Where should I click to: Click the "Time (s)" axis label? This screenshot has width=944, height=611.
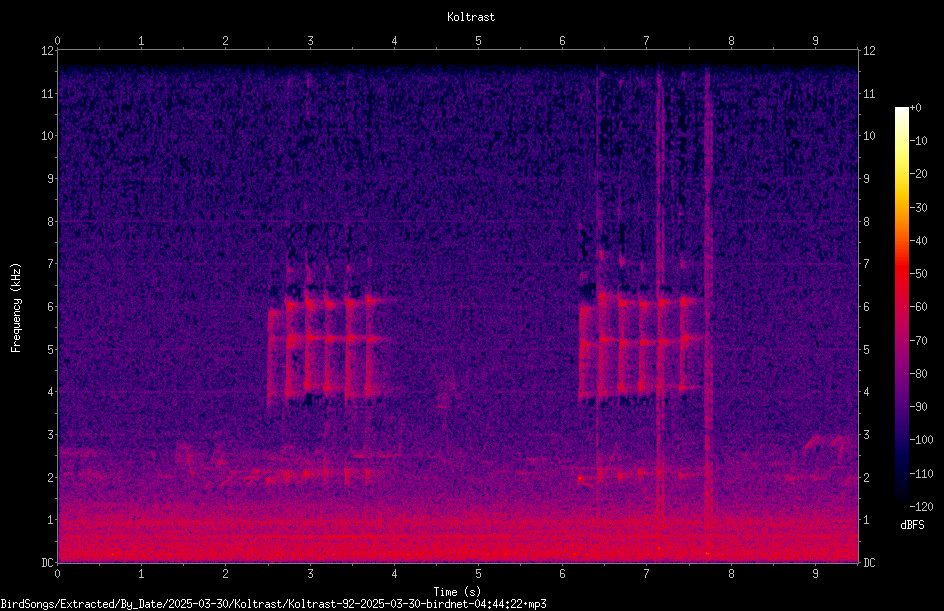pyautogui.click(x=457, y=592)
